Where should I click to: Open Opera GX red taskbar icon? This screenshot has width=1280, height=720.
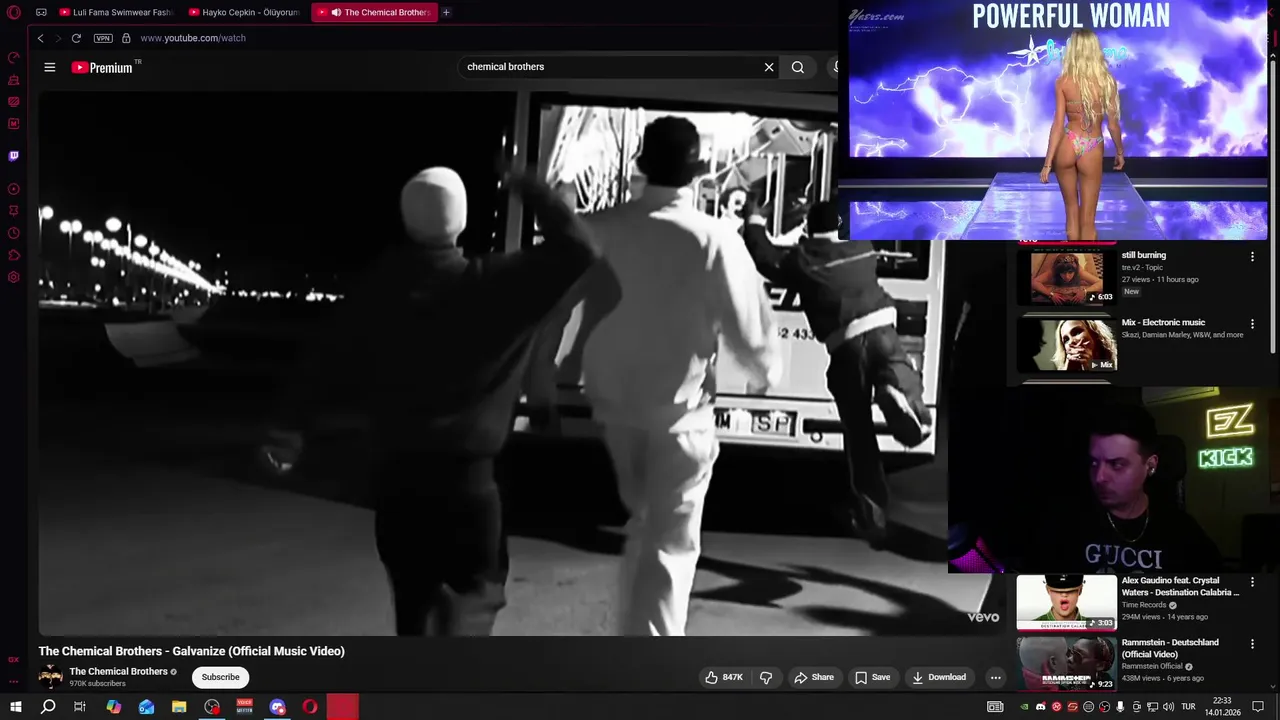(310, 707)
